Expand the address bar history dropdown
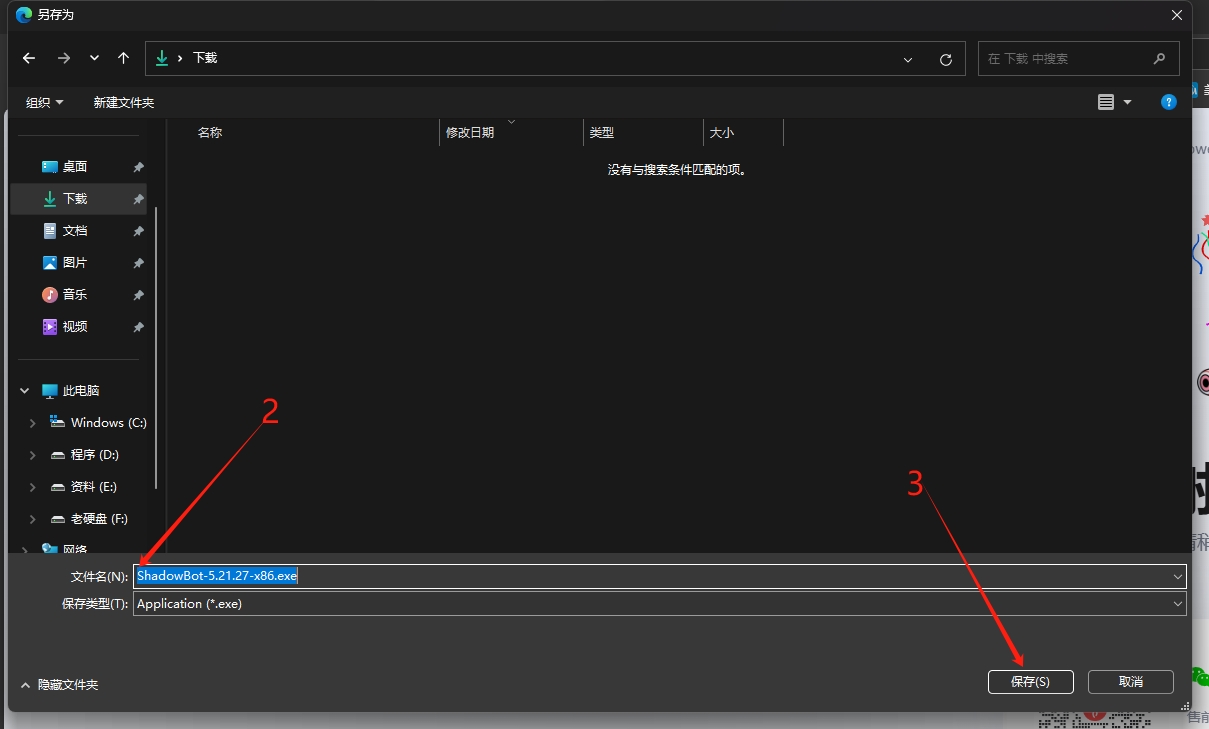1209x729 pixels. (908, 59)
